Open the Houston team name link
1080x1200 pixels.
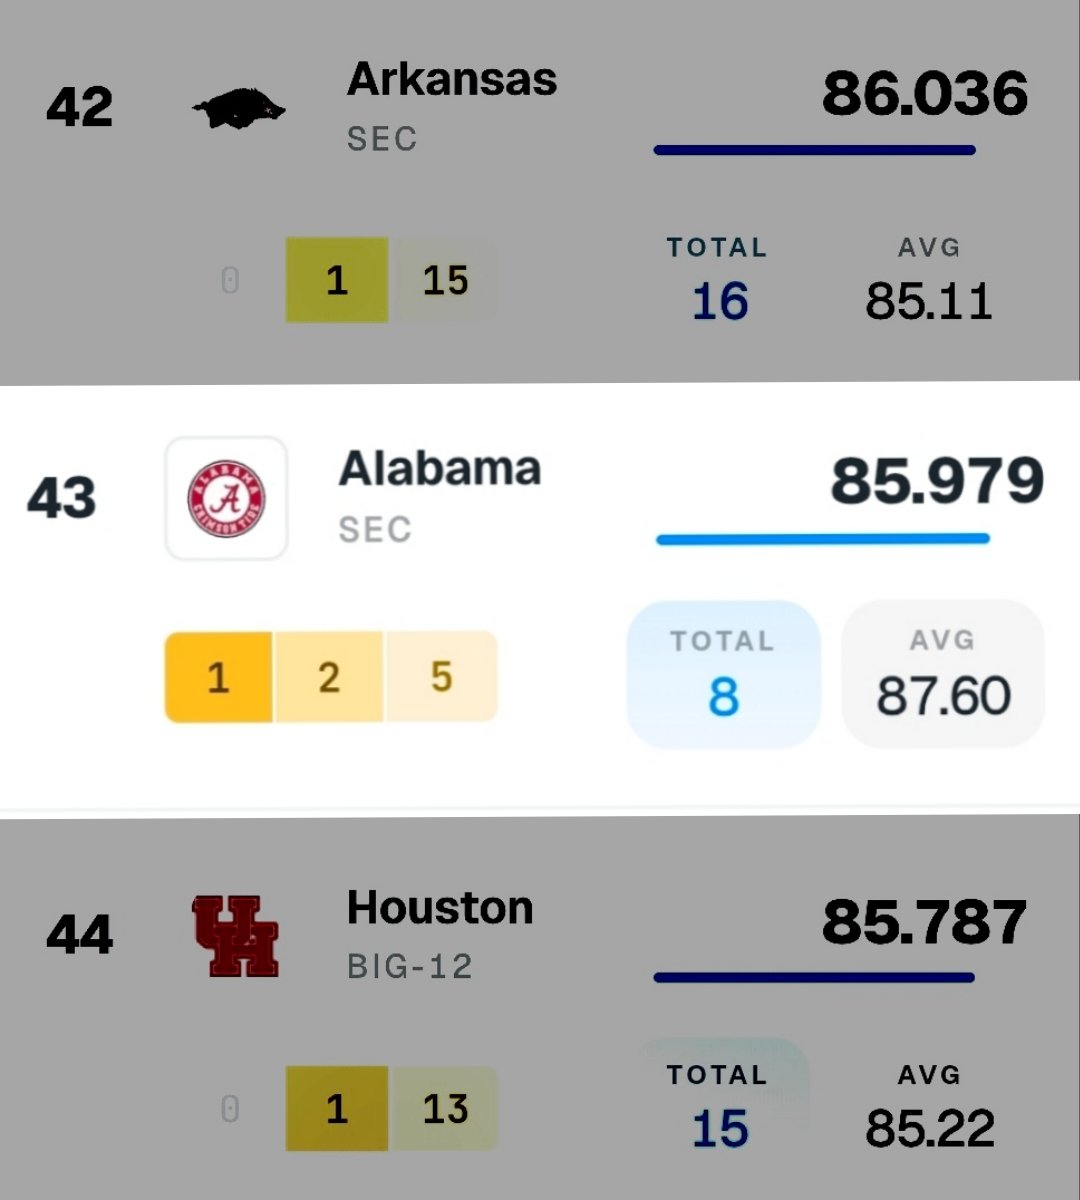coord(440,908)
